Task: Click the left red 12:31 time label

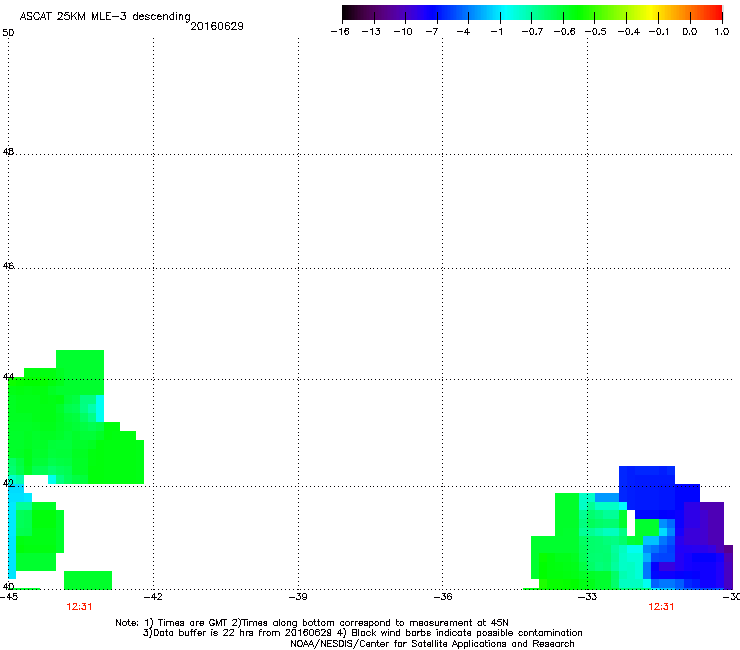Action: pos(79,607)
